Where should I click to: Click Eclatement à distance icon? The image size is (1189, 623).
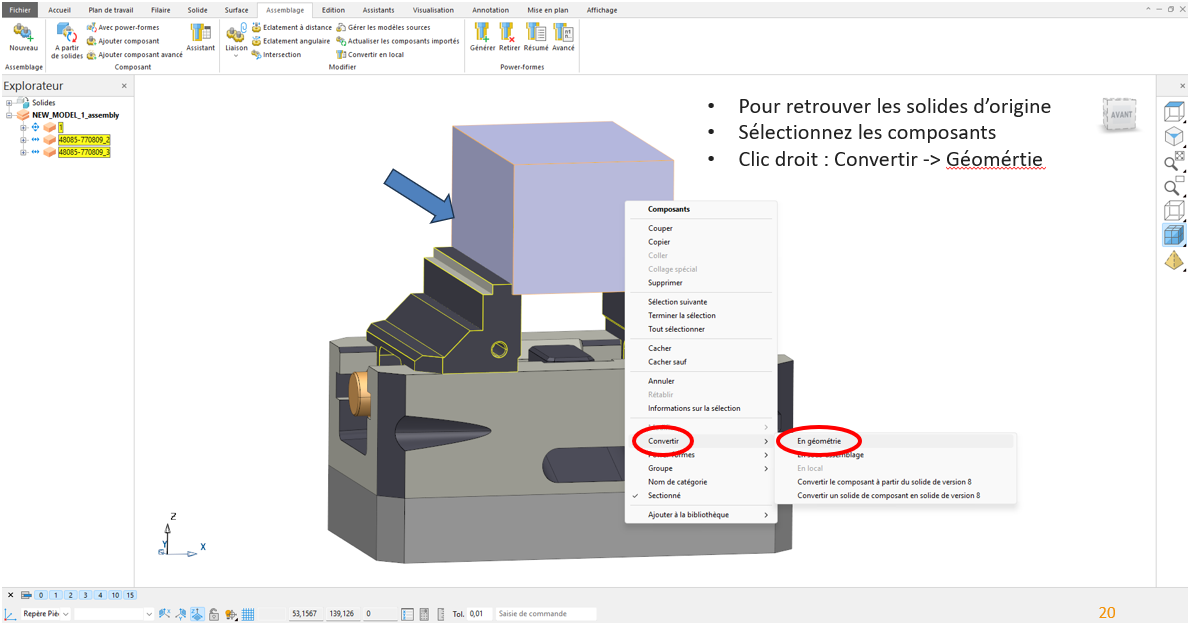(256, 27)
